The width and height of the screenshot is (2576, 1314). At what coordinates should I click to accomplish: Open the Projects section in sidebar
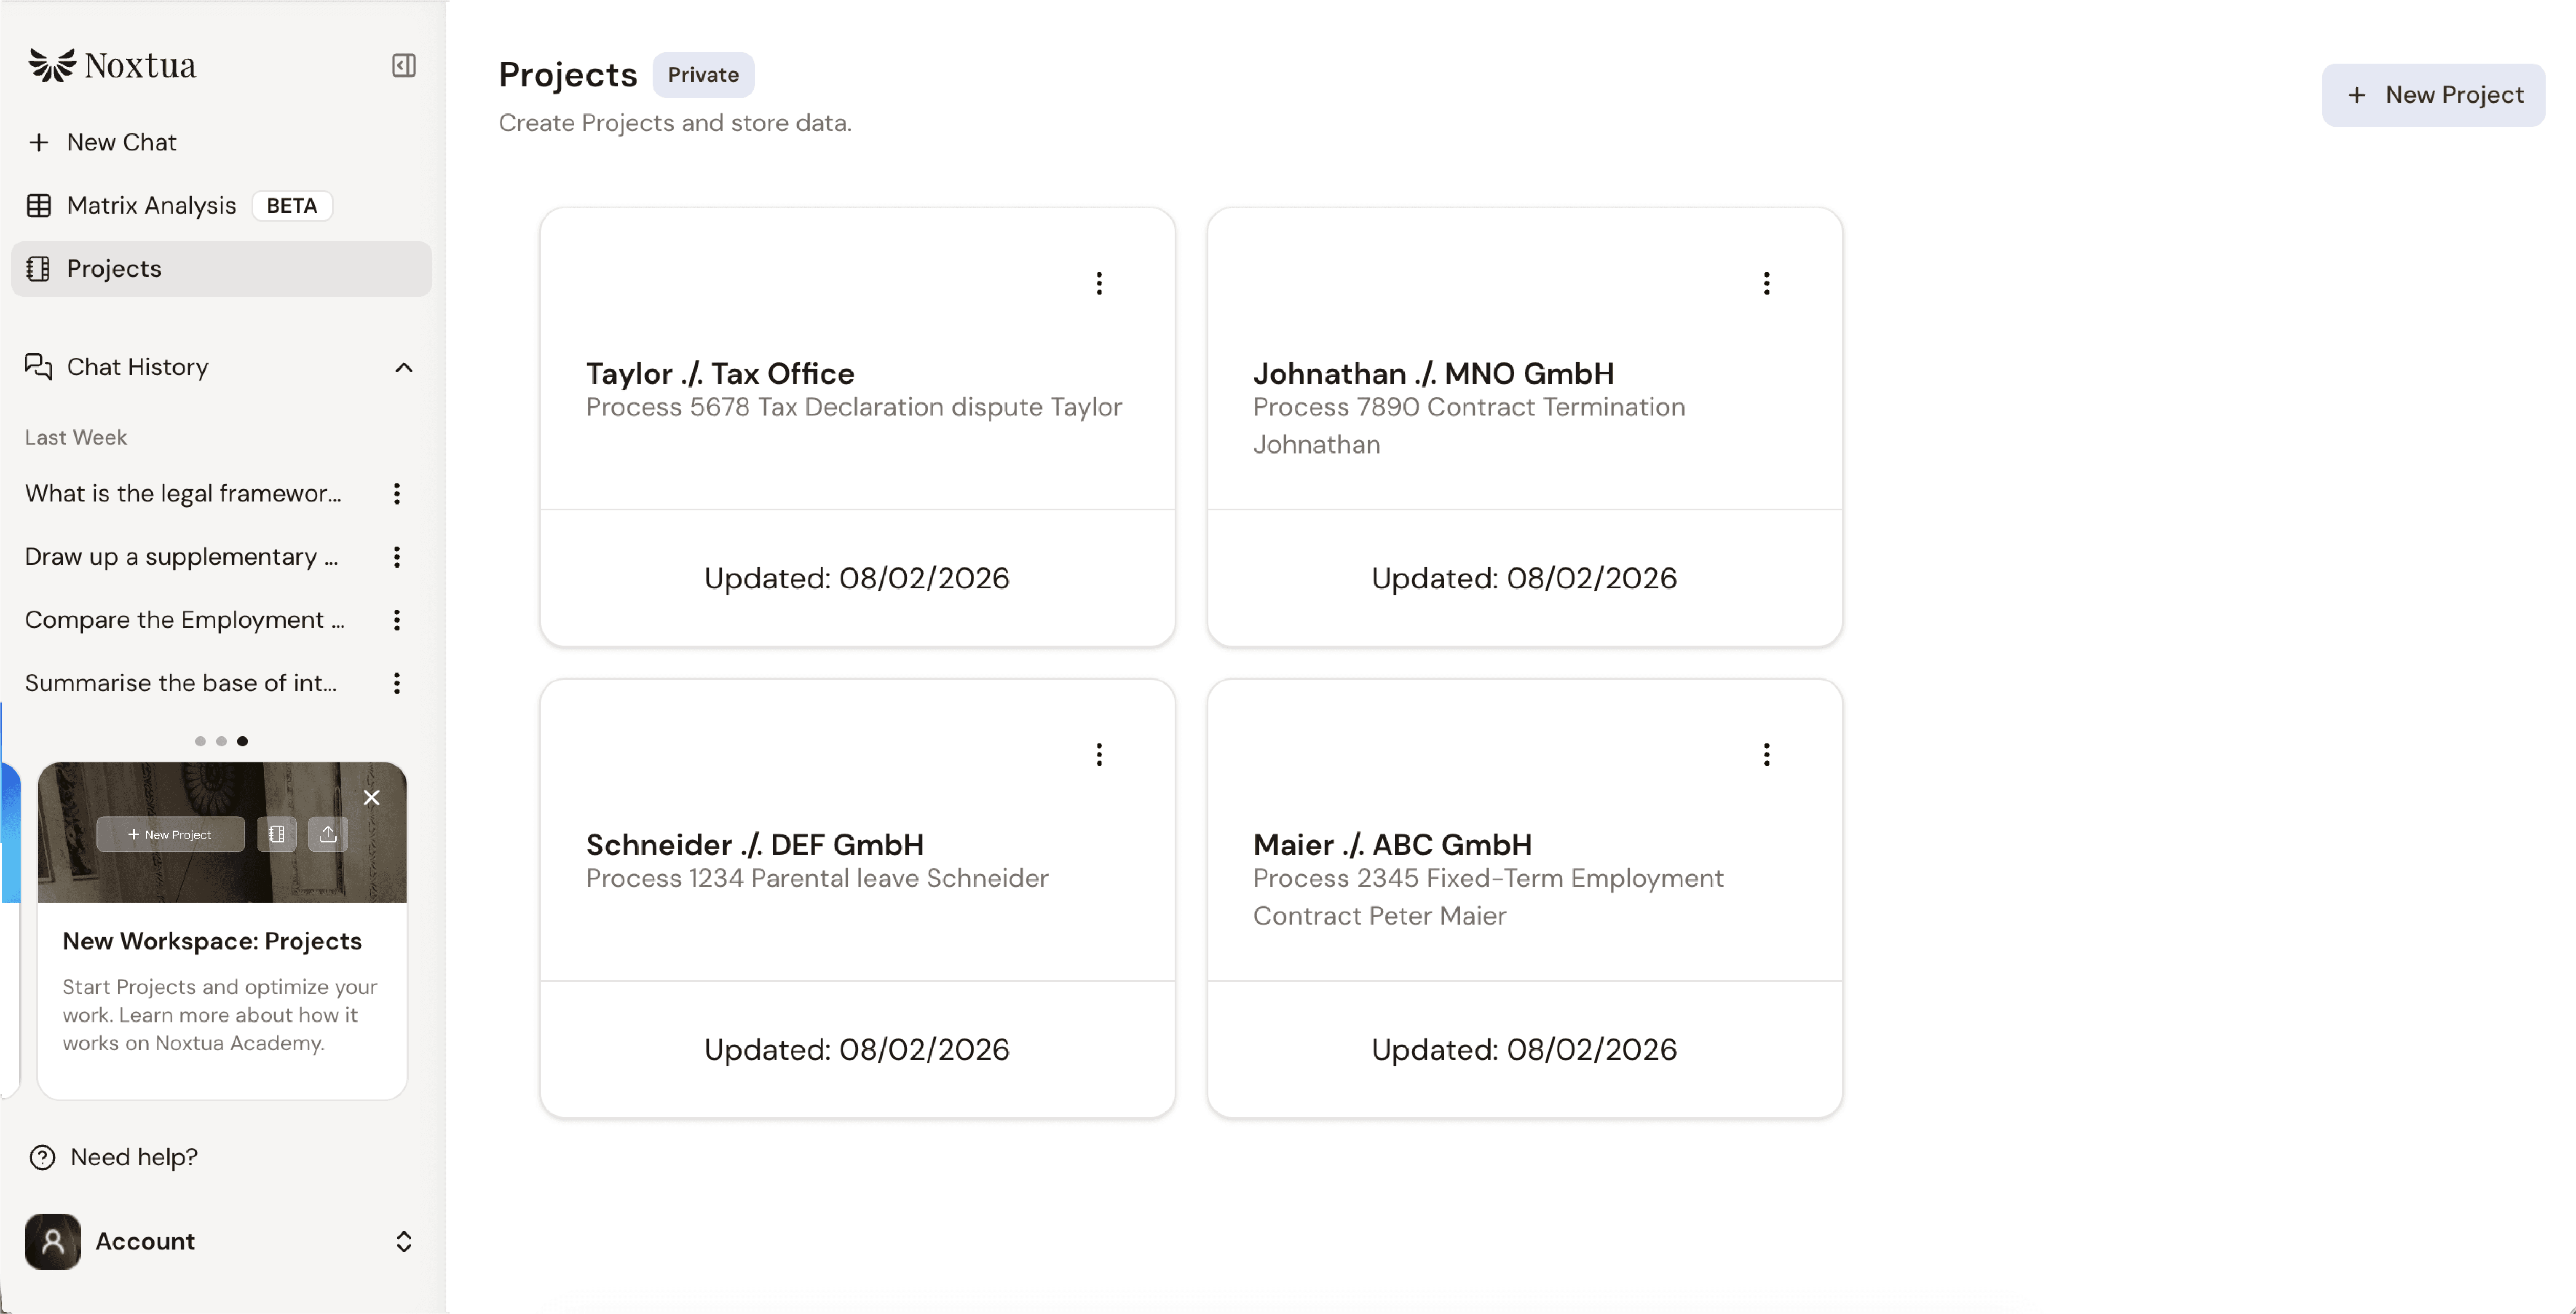click(221, 268)
